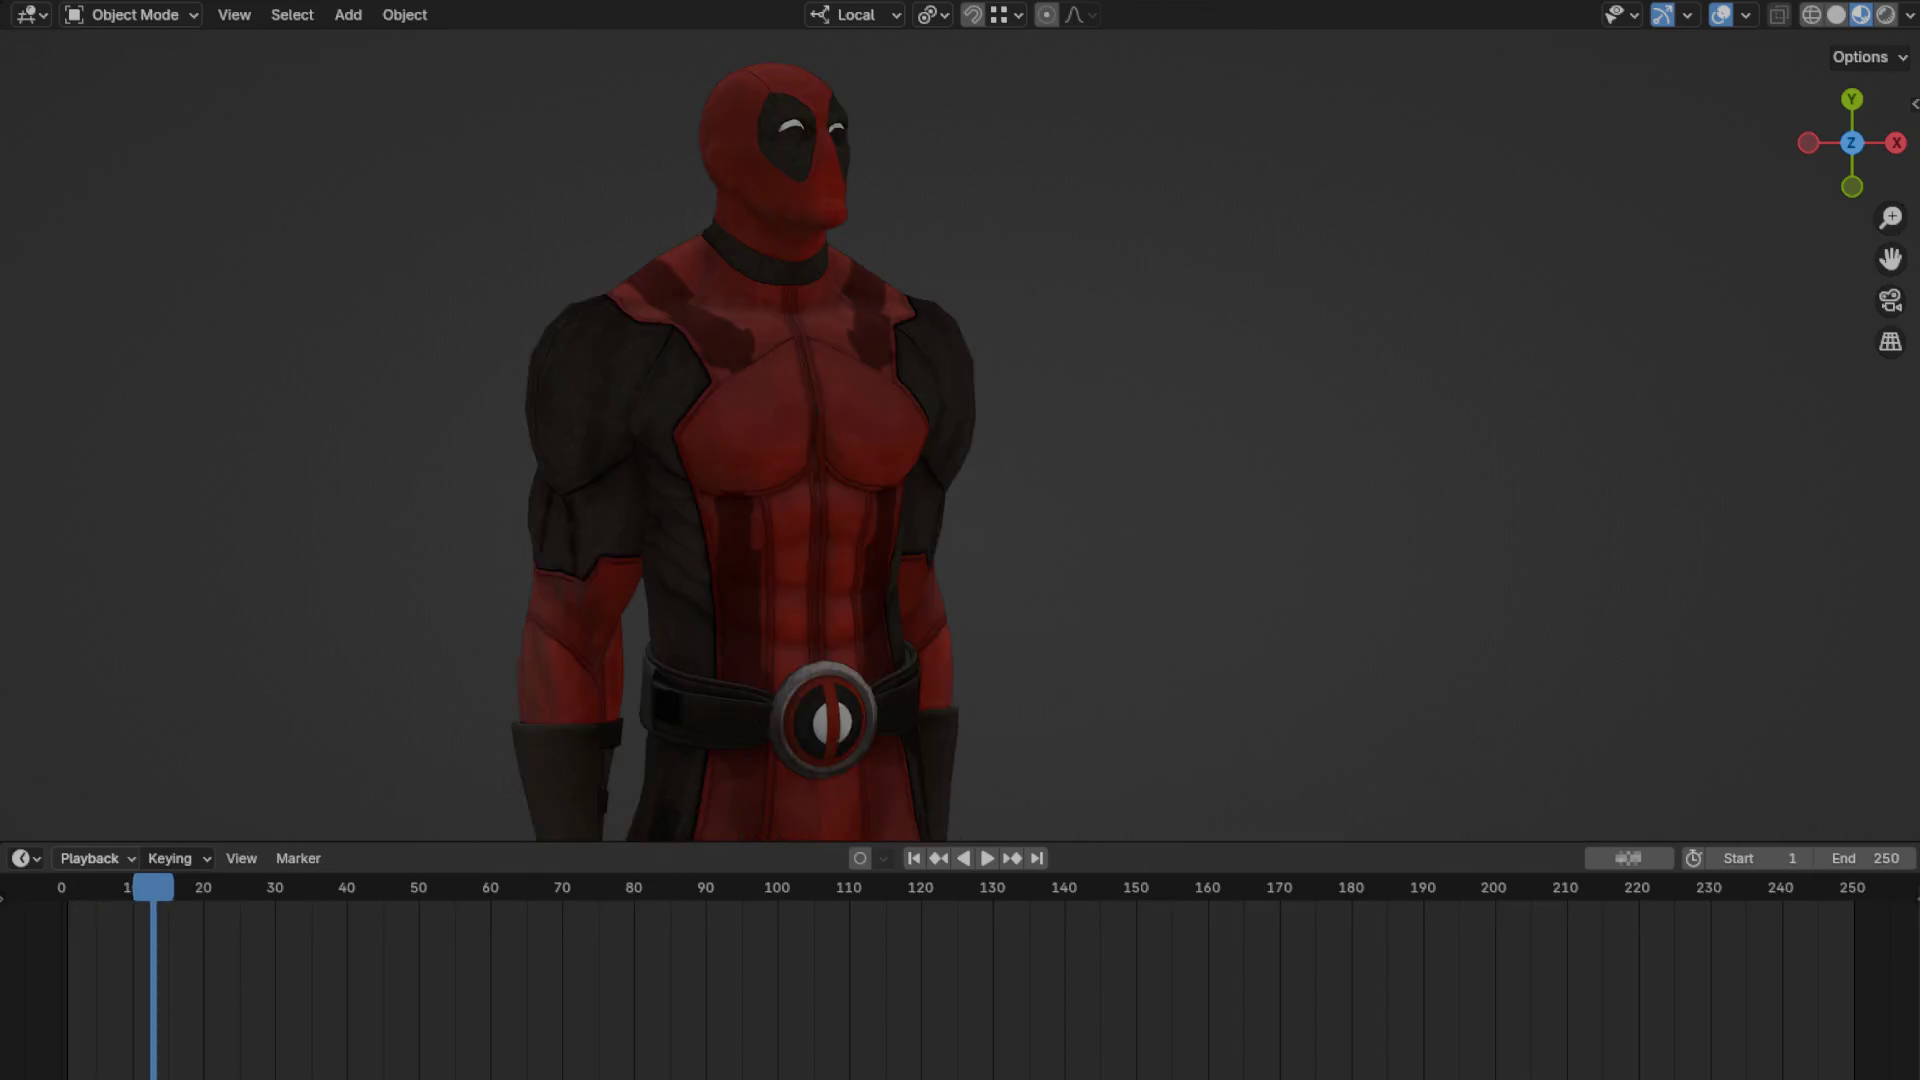The width and height of the screenshot is (1920, 1080).
Task: Open the timeline Marker menu
Action: 298,858
